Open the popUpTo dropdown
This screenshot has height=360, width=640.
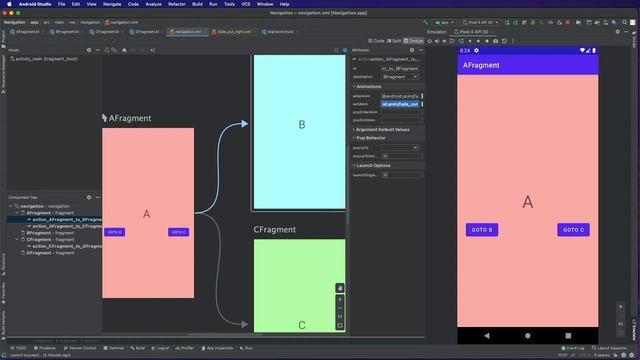400,147
